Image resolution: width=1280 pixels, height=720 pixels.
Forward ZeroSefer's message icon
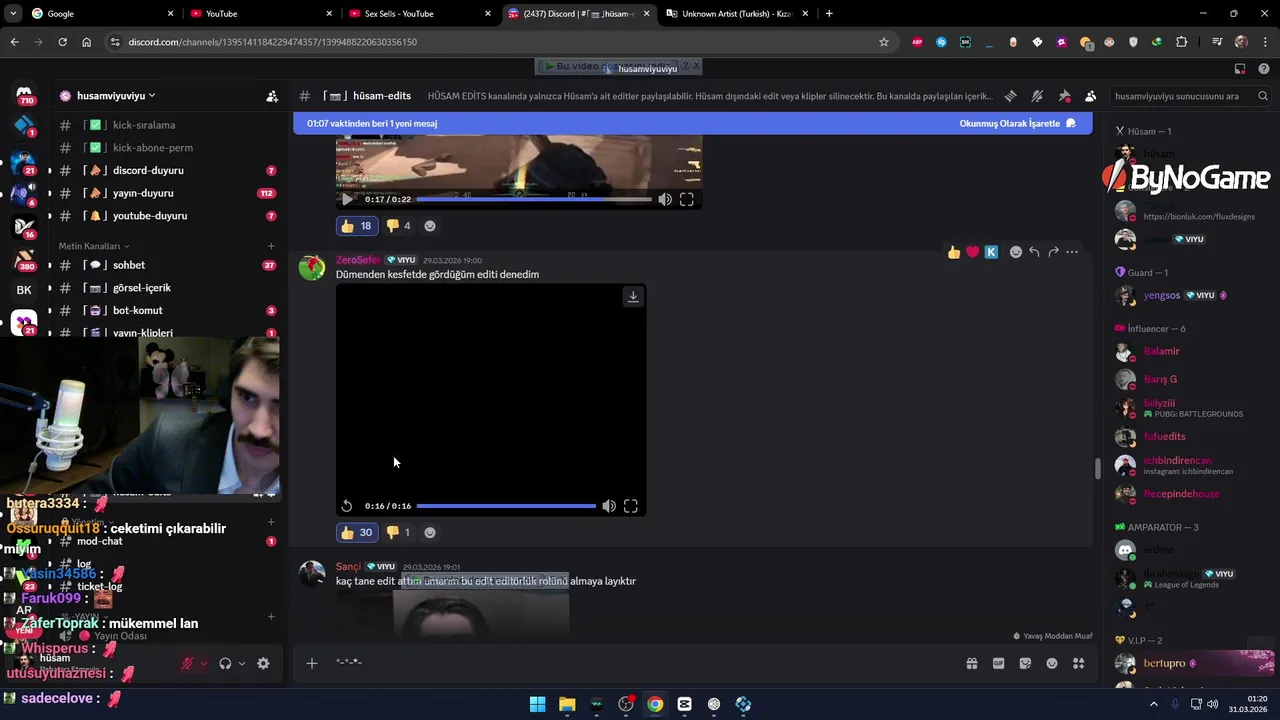1053,252
